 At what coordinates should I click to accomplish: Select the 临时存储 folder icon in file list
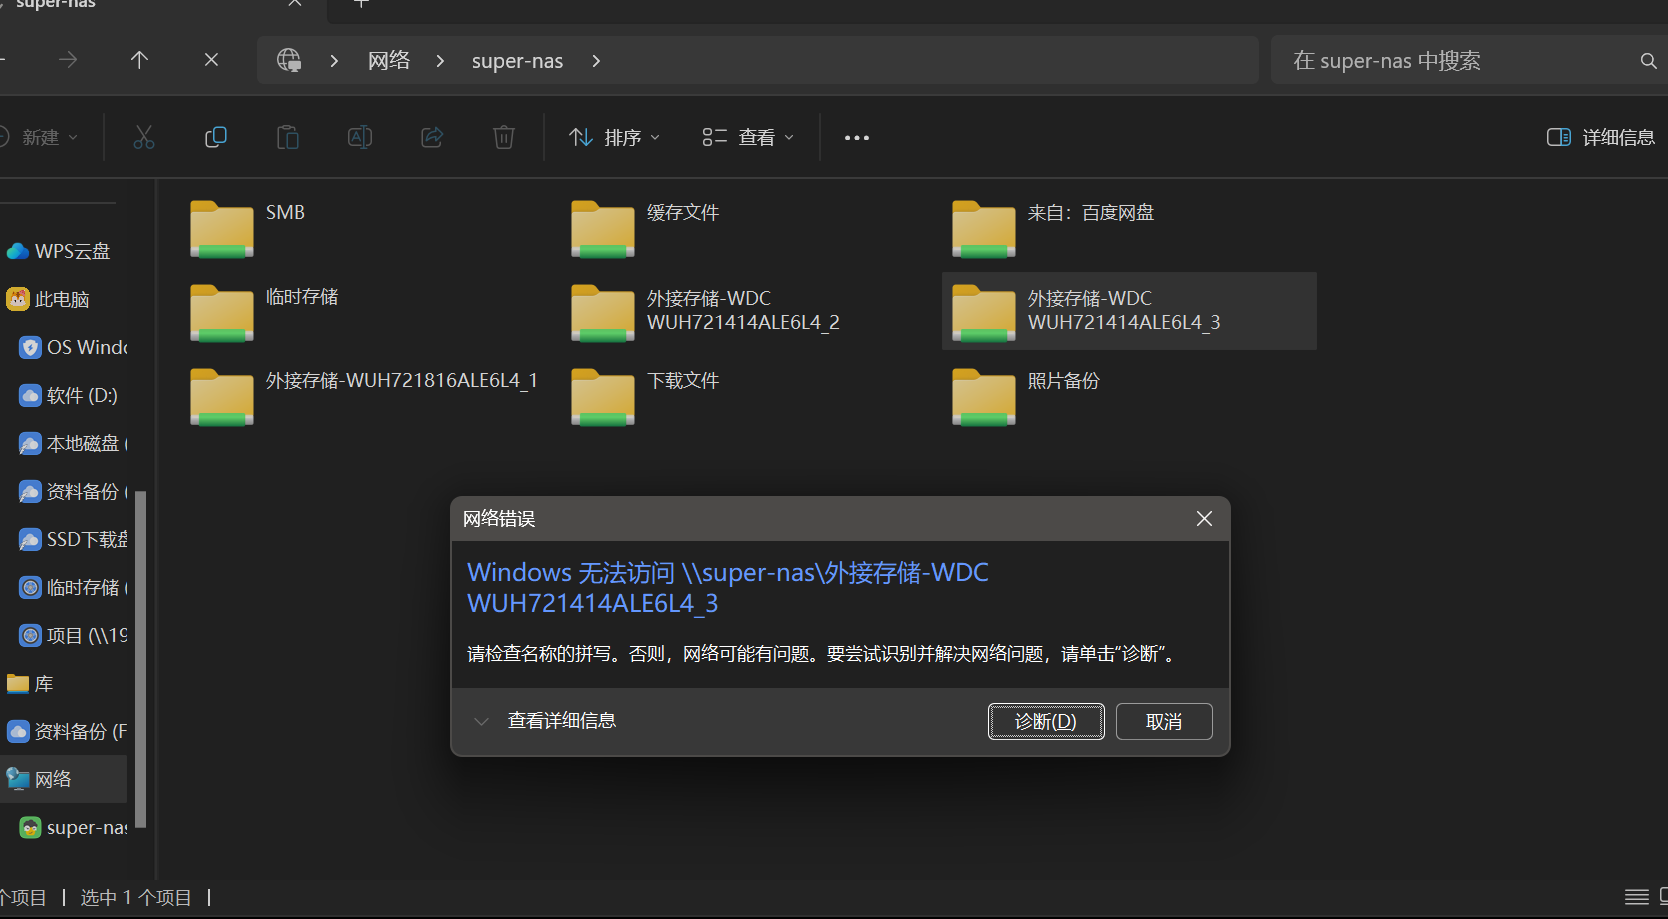[x=222, y=313]
